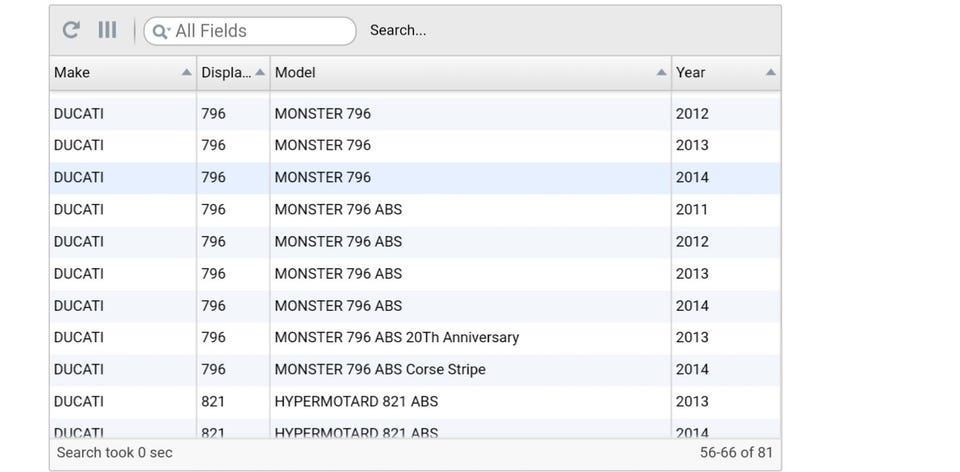
Task: Click displacement 821 cell in HYPERMOTARD 2013 row
Action: pos(214,402)
